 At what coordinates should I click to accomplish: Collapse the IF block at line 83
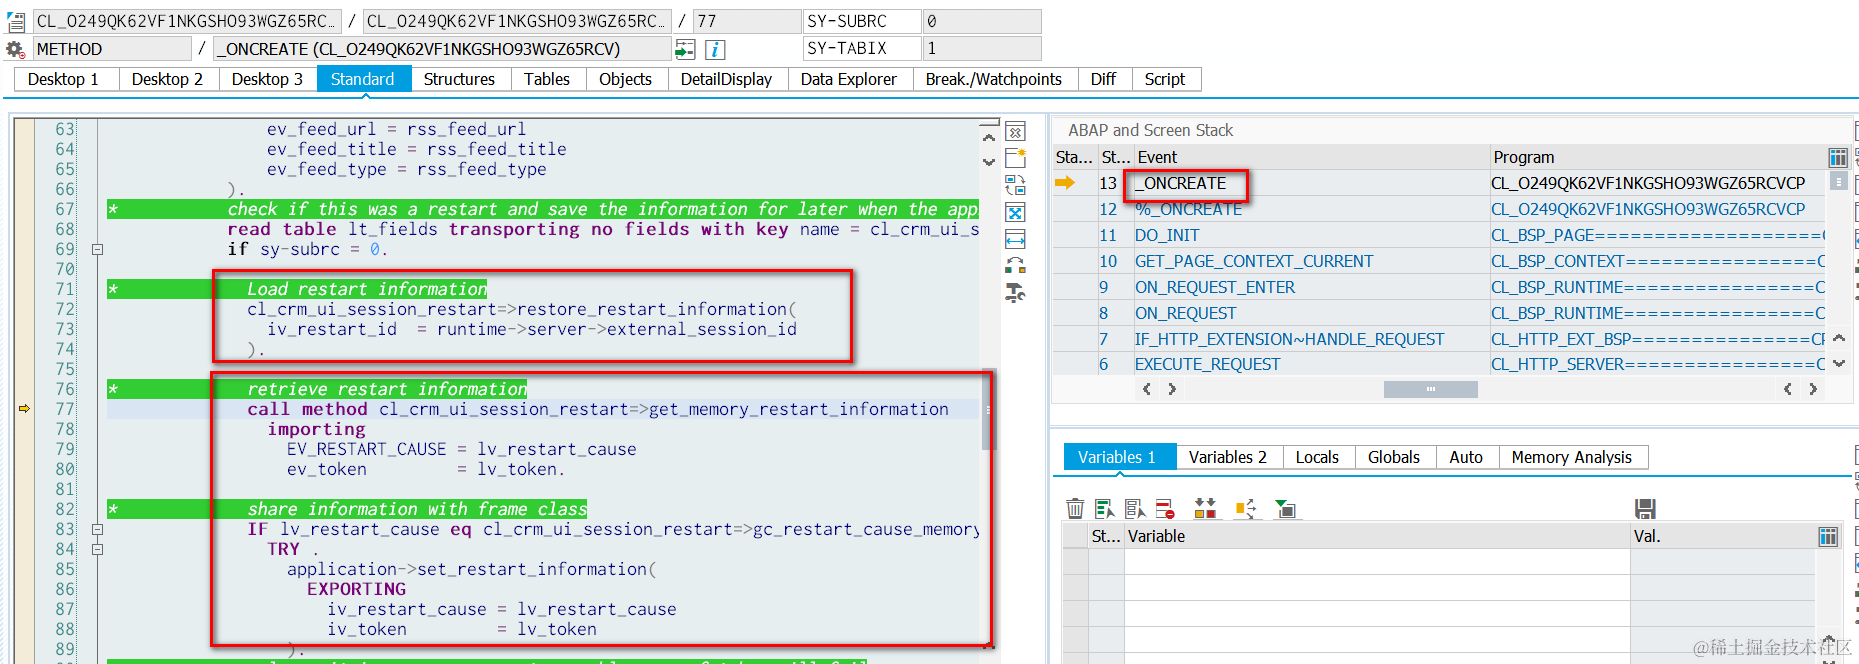tap(97, 529)
